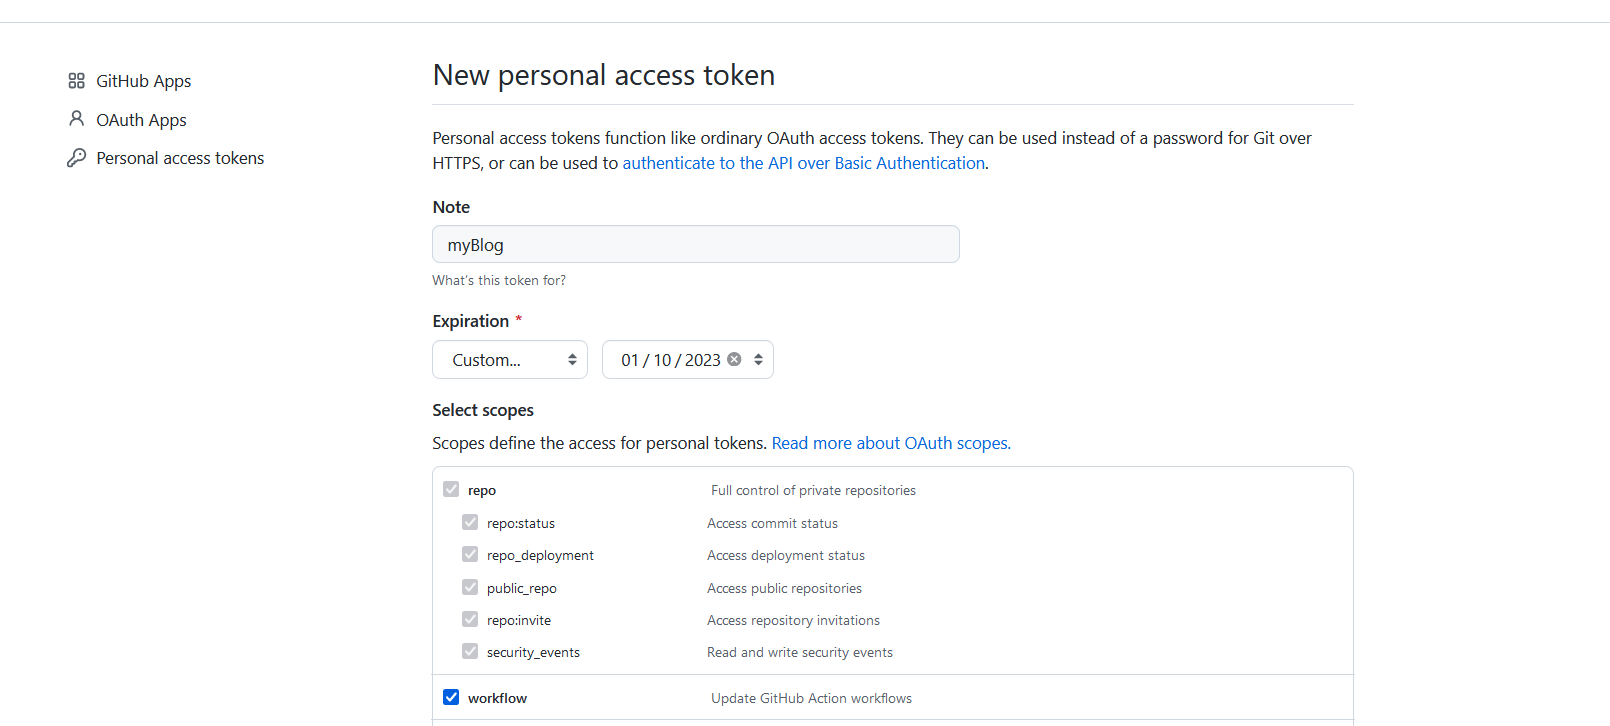
Task: Click the date field spinner arrows
Action: 758,359
